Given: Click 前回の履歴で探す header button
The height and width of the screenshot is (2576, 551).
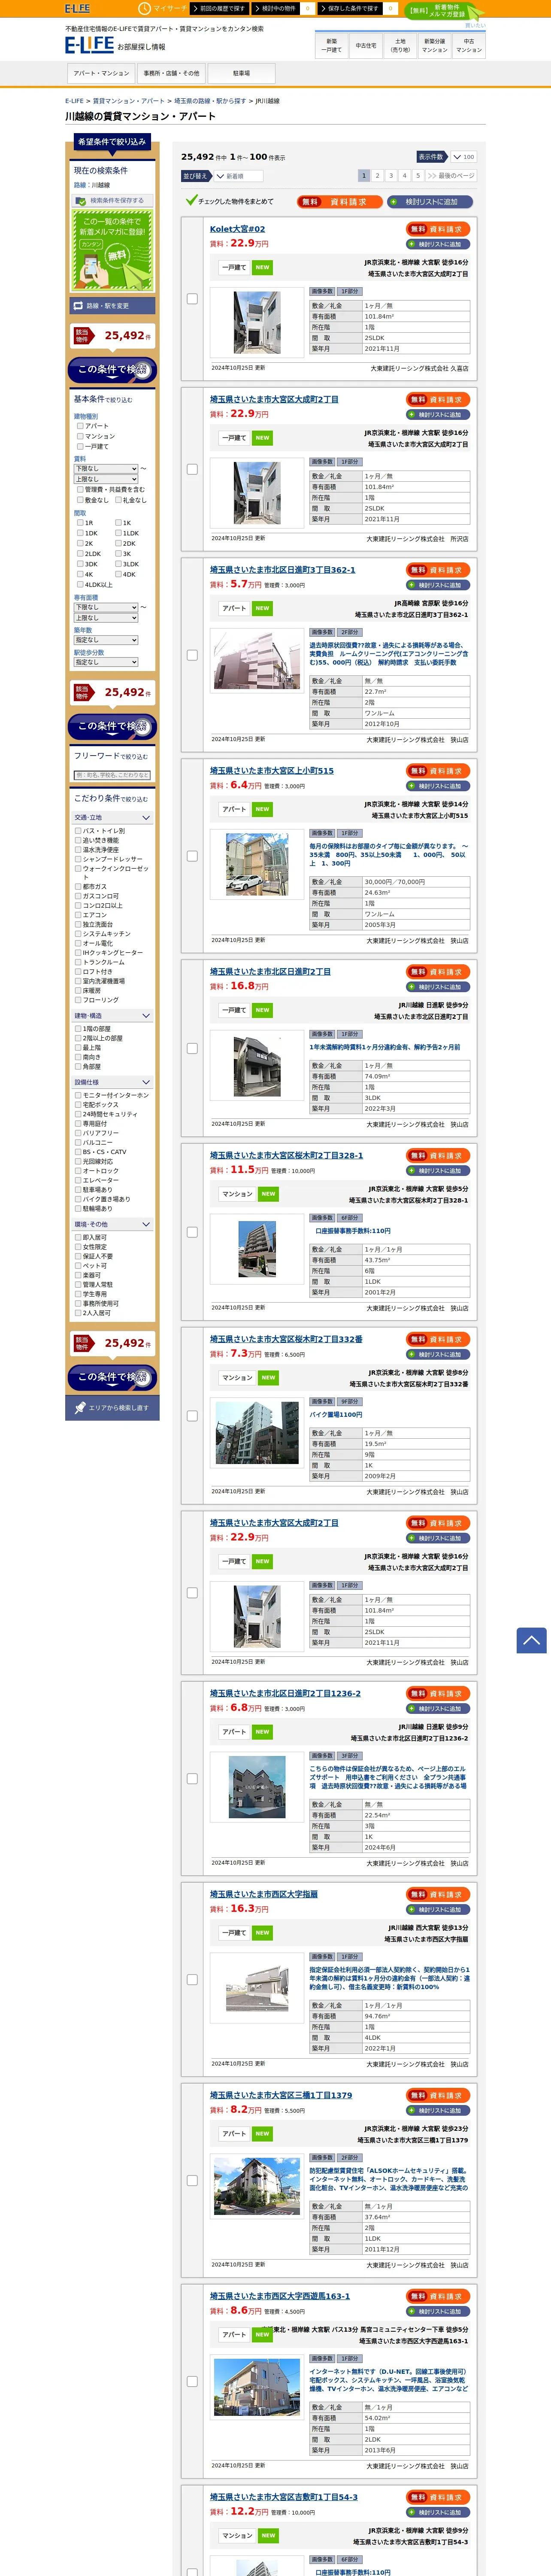Looking at the screenshot, I should tap(221, 8).
